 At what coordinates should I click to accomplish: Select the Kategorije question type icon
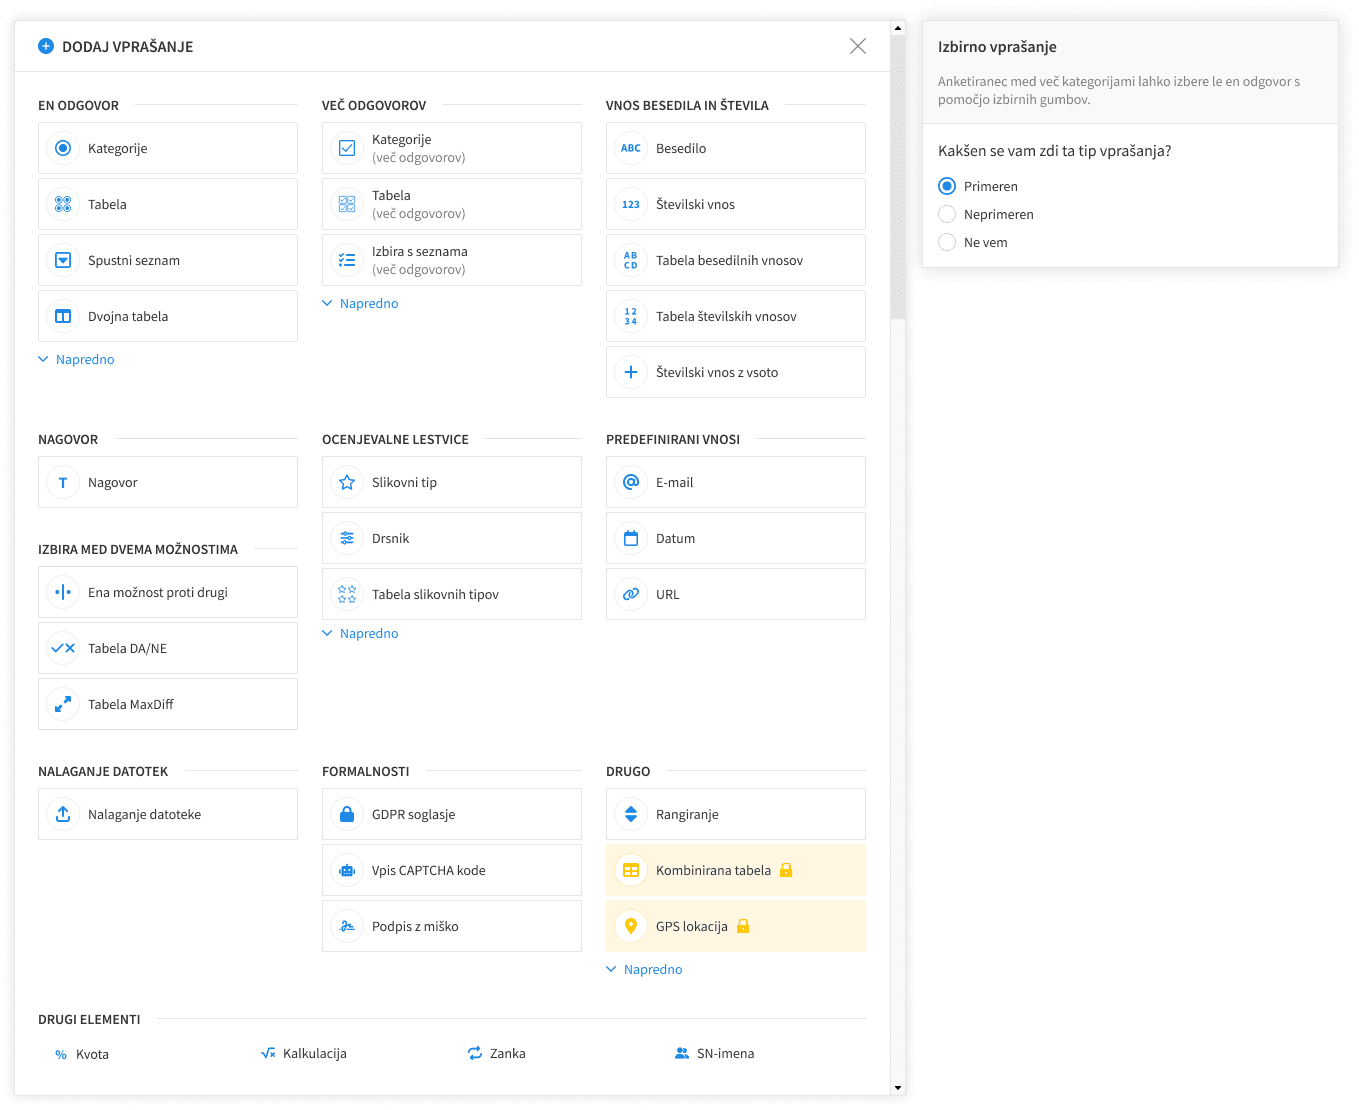63,148
